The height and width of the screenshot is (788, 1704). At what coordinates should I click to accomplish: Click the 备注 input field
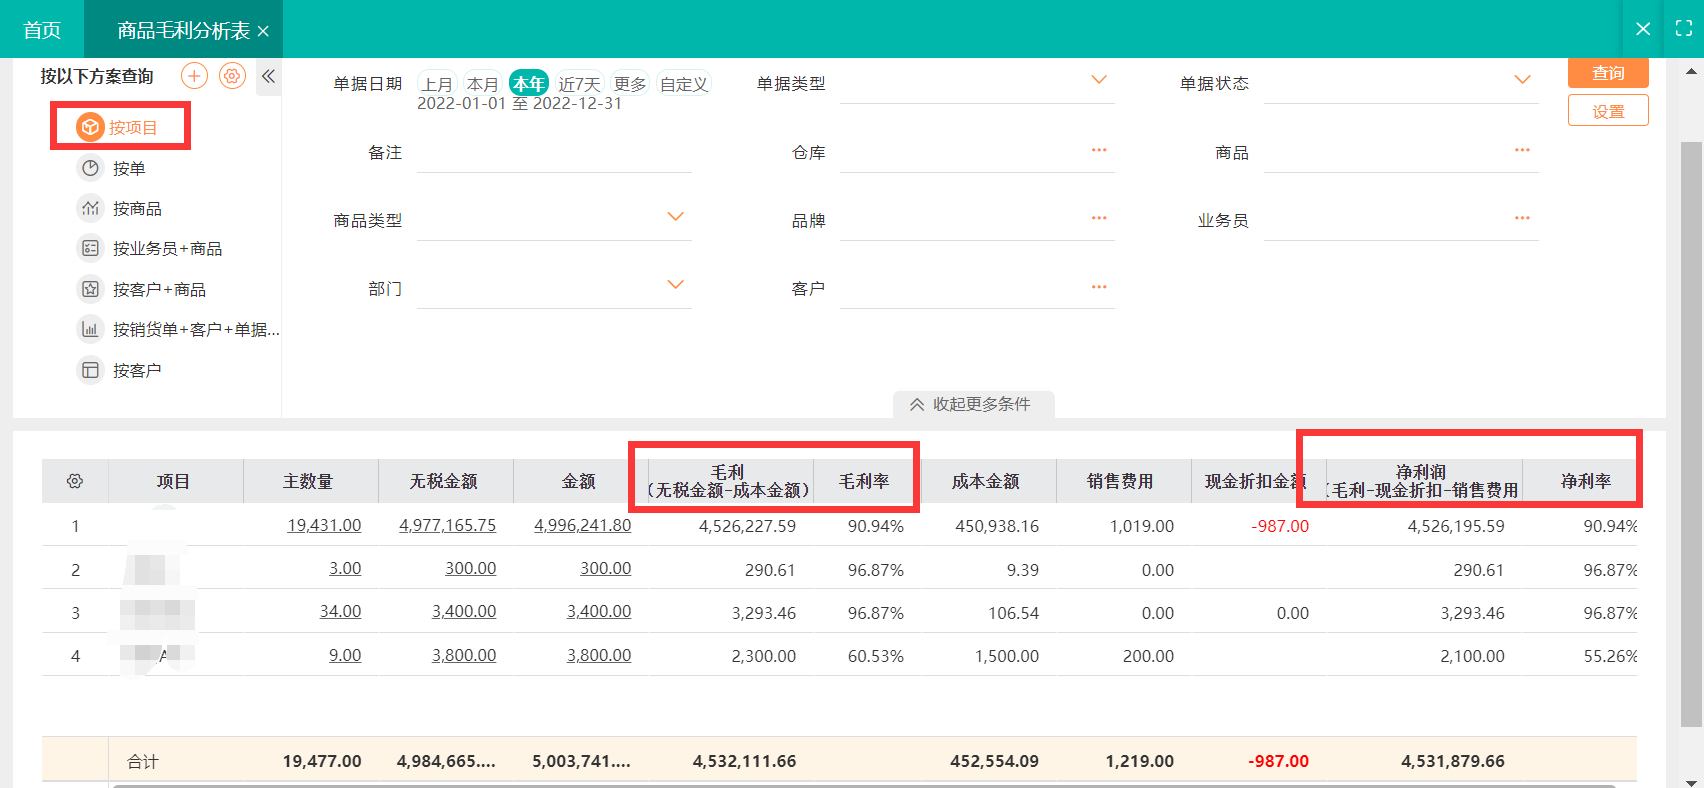554,154
